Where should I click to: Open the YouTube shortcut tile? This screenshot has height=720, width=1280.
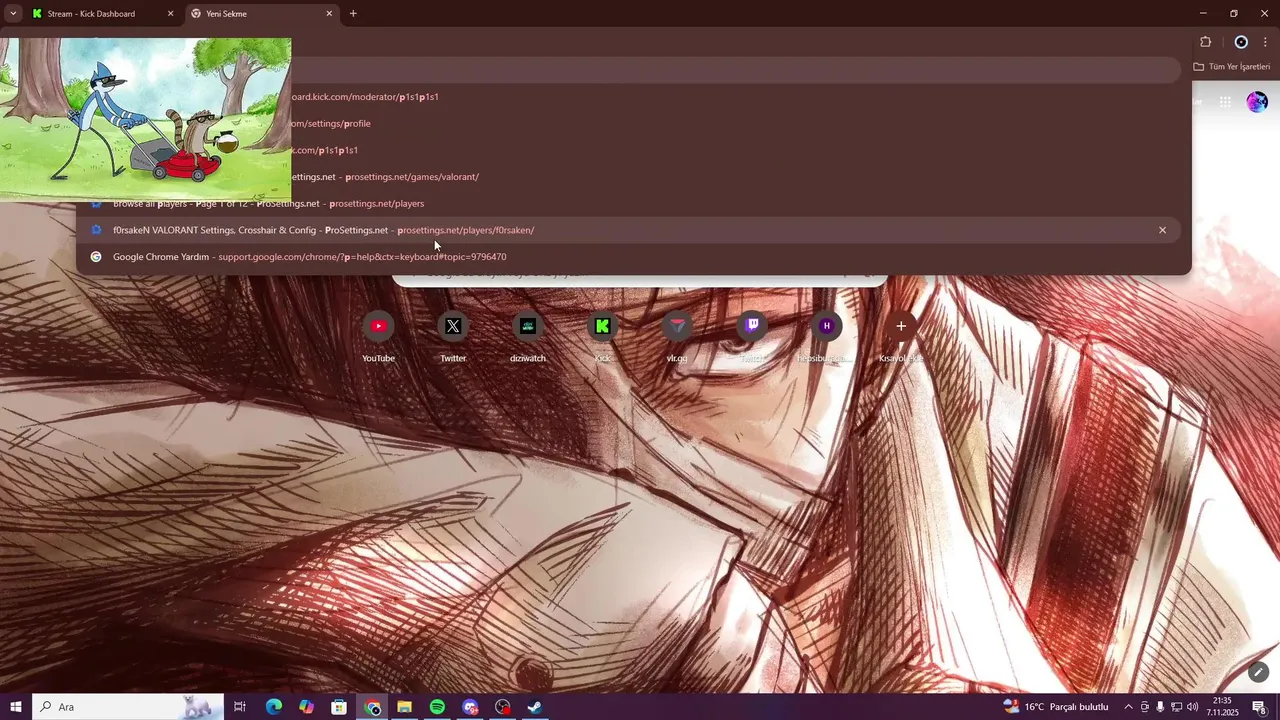(378, 337)
